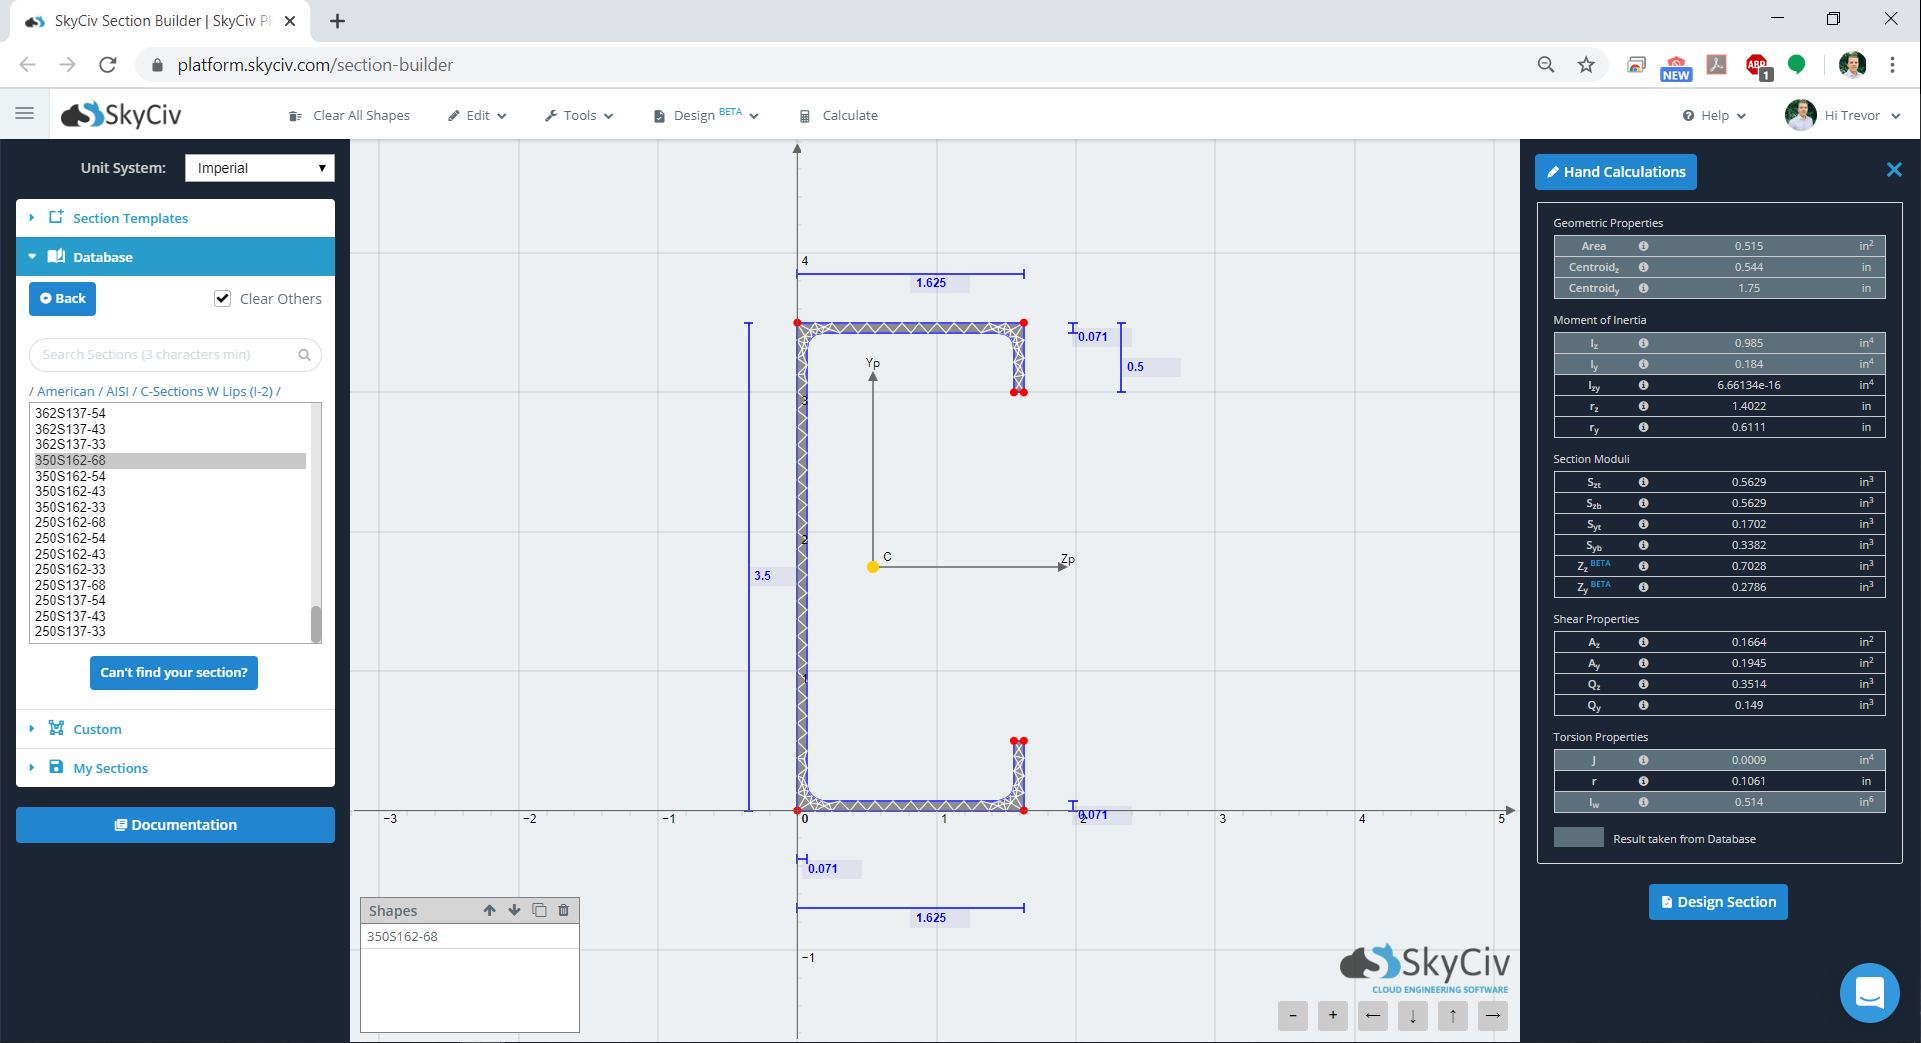Click the info icon beside Iz
This screenshot has height=1043, width=1921.
[x=1643, y=343]
